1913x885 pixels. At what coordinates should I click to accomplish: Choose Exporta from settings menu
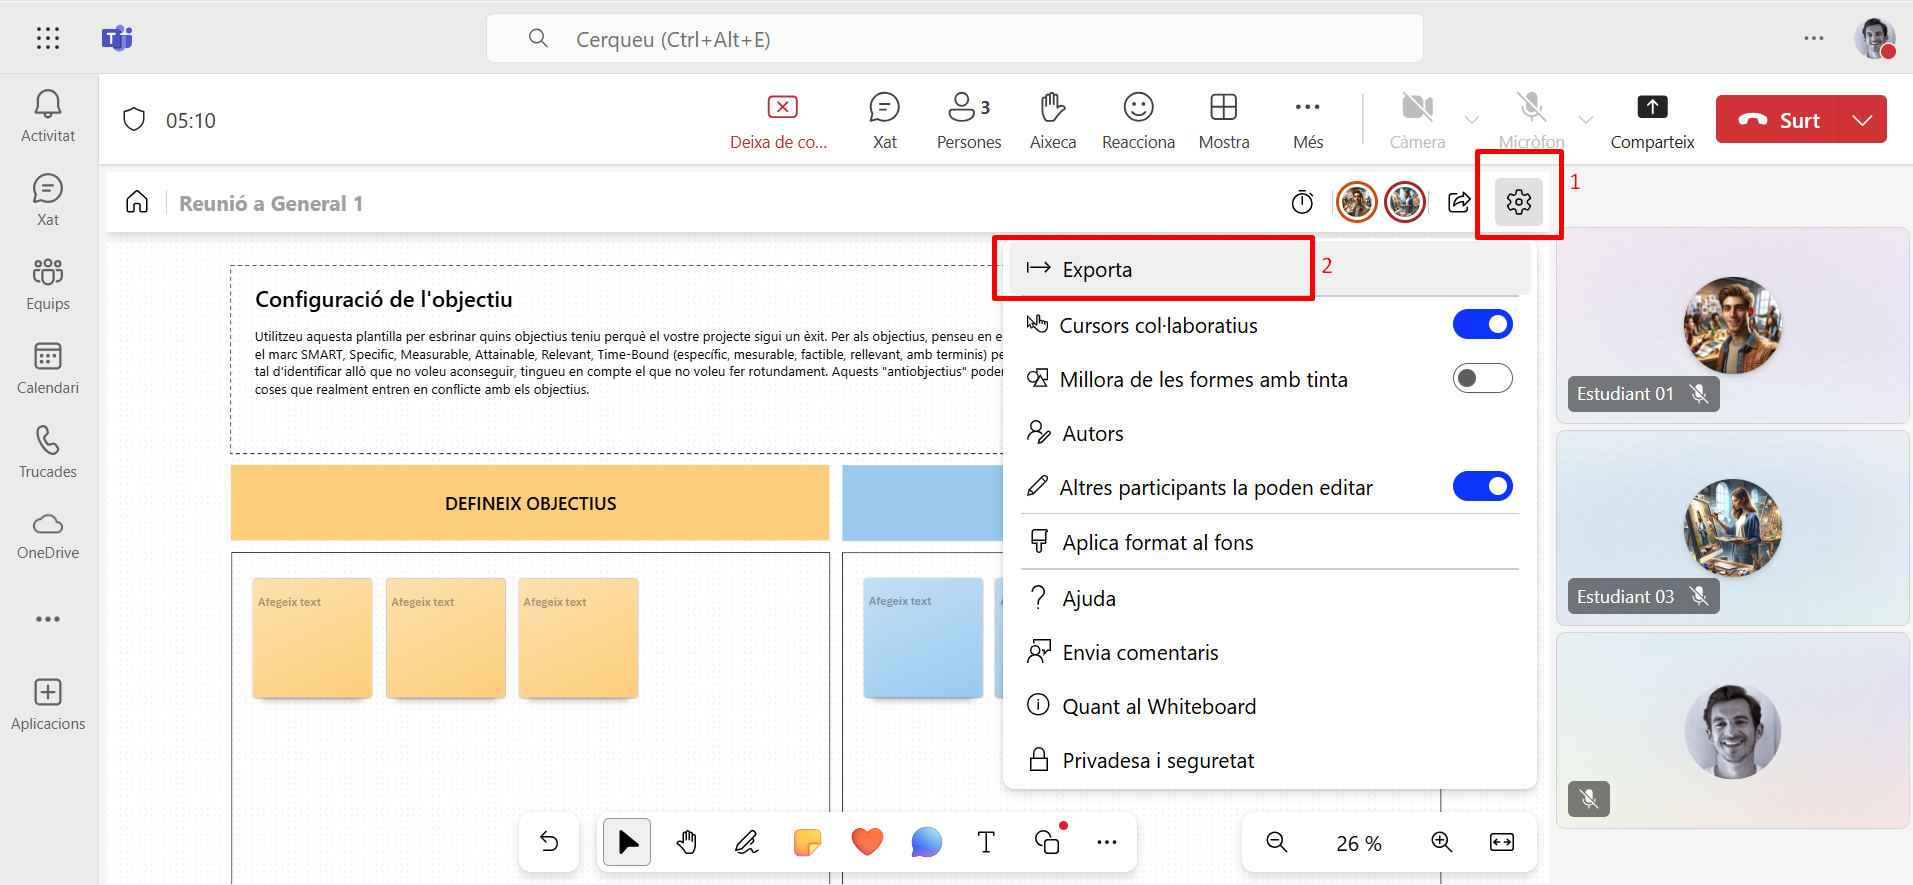click(x=1097, y=270)
